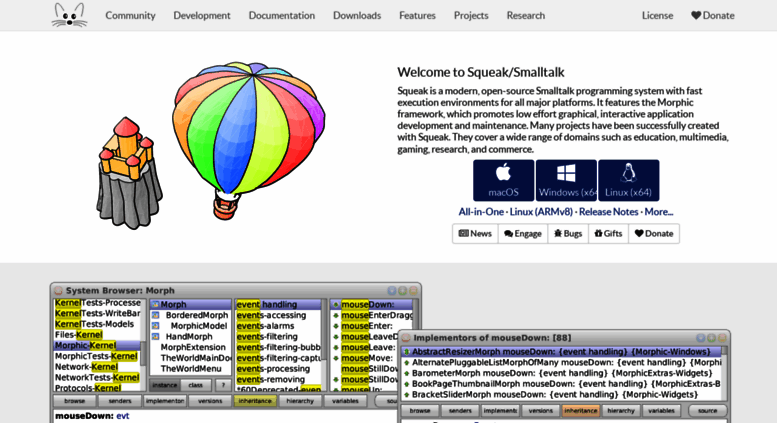
Task: Open the Research page
Action: coord(525,15)
